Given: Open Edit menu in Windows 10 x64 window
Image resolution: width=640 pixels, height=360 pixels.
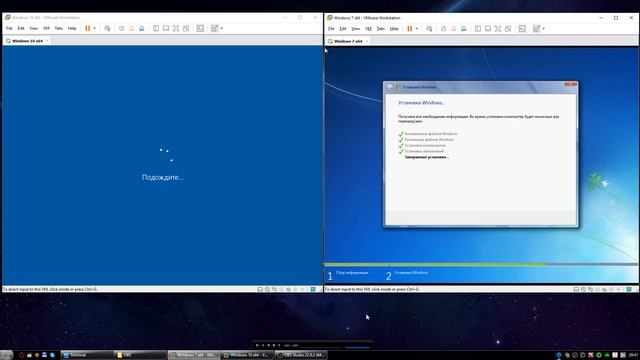Looking at the screenshot, I should point(21,29).
